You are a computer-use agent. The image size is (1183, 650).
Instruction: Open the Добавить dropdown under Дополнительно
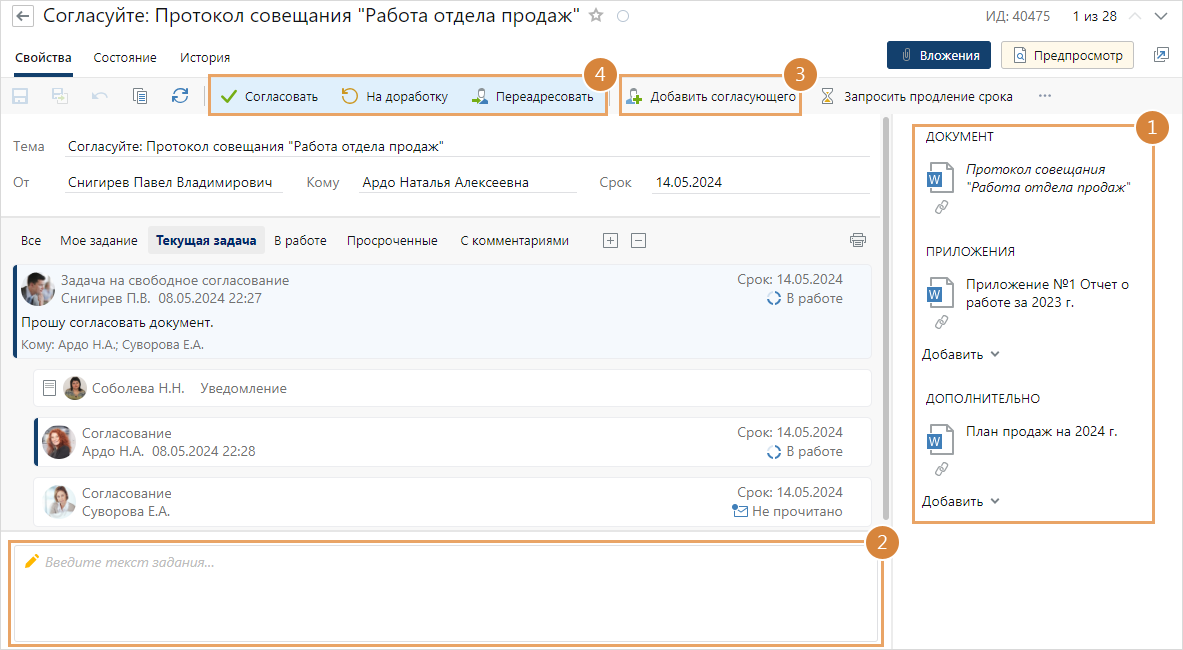(960, 501)
